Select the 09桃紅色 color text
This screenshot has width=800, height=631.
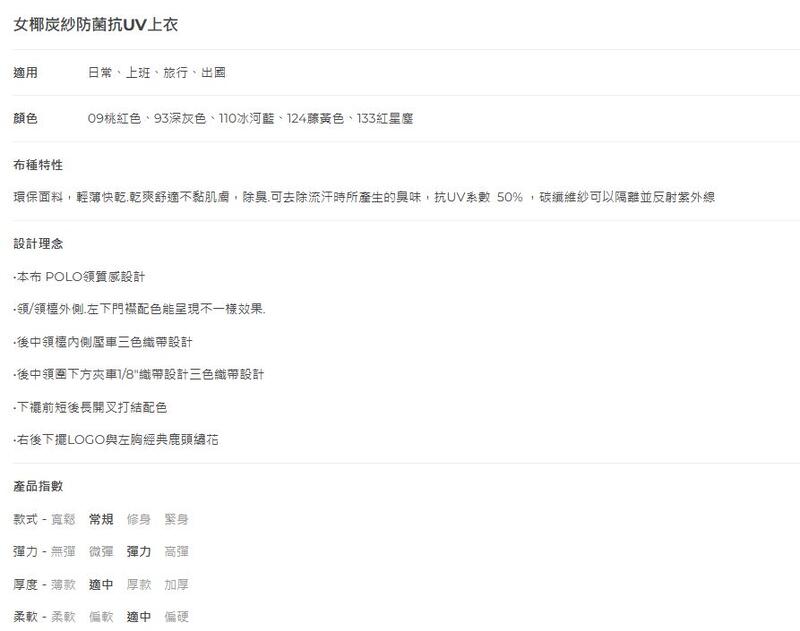point(115,119)
